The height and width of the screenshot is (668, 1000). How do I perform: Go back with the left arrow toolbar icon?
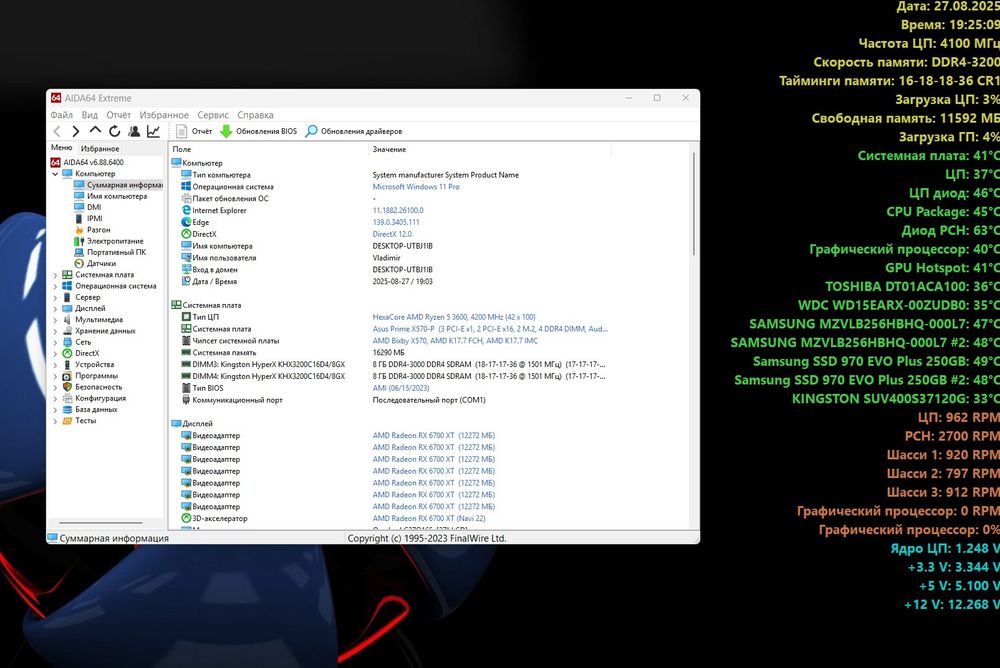pos(57,131)
